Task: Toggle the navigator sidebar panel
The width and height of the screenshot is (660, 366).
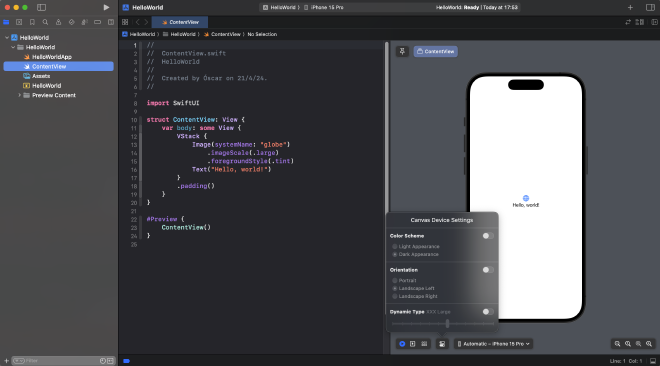Action: click(41, 7)
